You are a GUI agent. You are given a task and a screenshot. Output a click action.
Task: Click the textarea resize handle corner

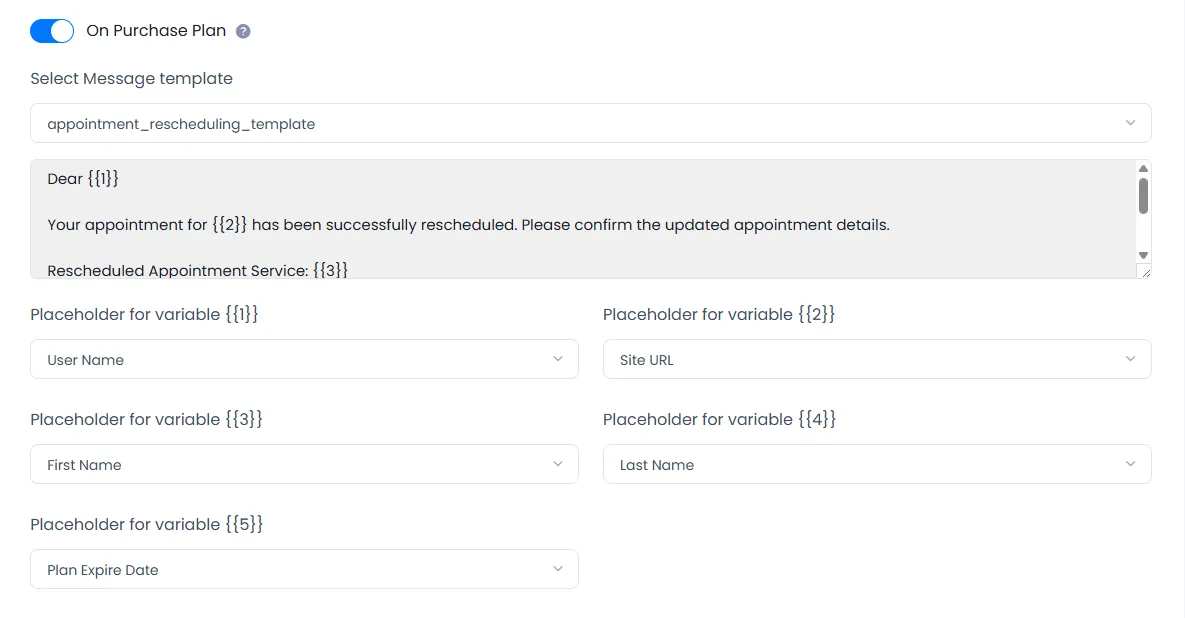(x=1144, y=272)
